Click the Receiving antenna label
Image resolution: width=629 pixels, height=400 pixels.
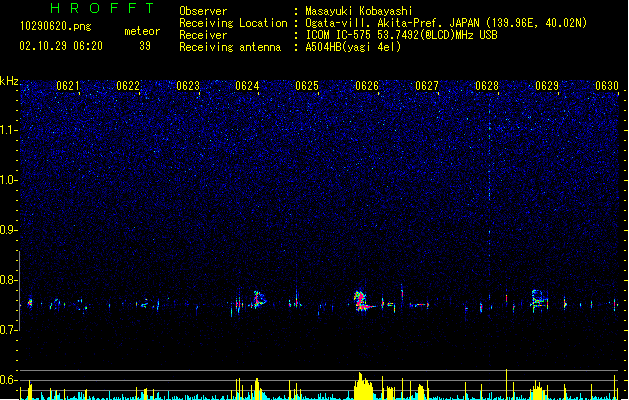point(230,47)
